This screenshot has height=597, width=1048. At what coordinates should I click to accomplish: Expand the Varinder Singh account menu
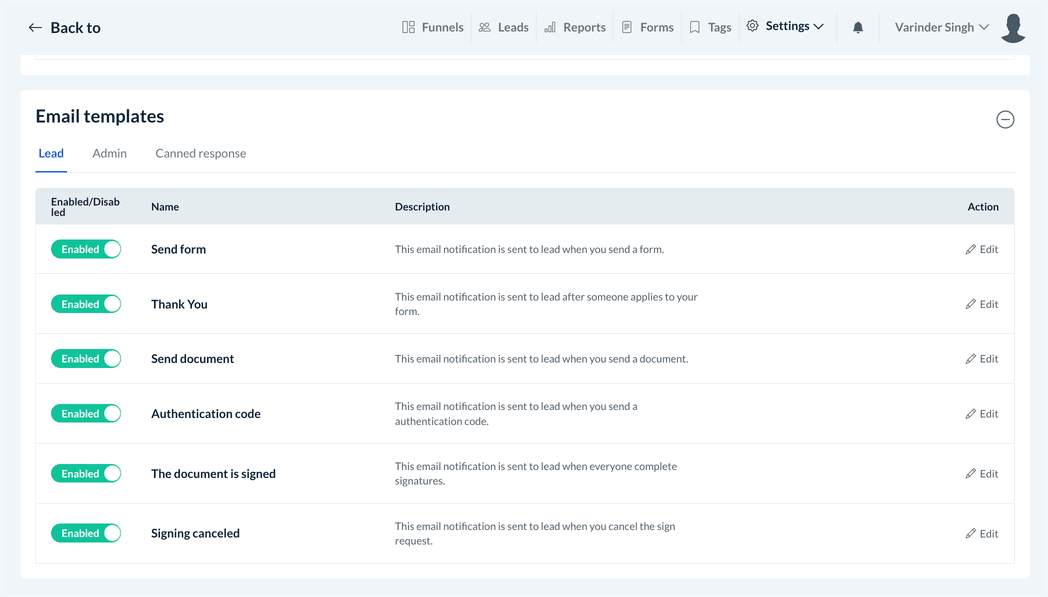click(942, 27)
